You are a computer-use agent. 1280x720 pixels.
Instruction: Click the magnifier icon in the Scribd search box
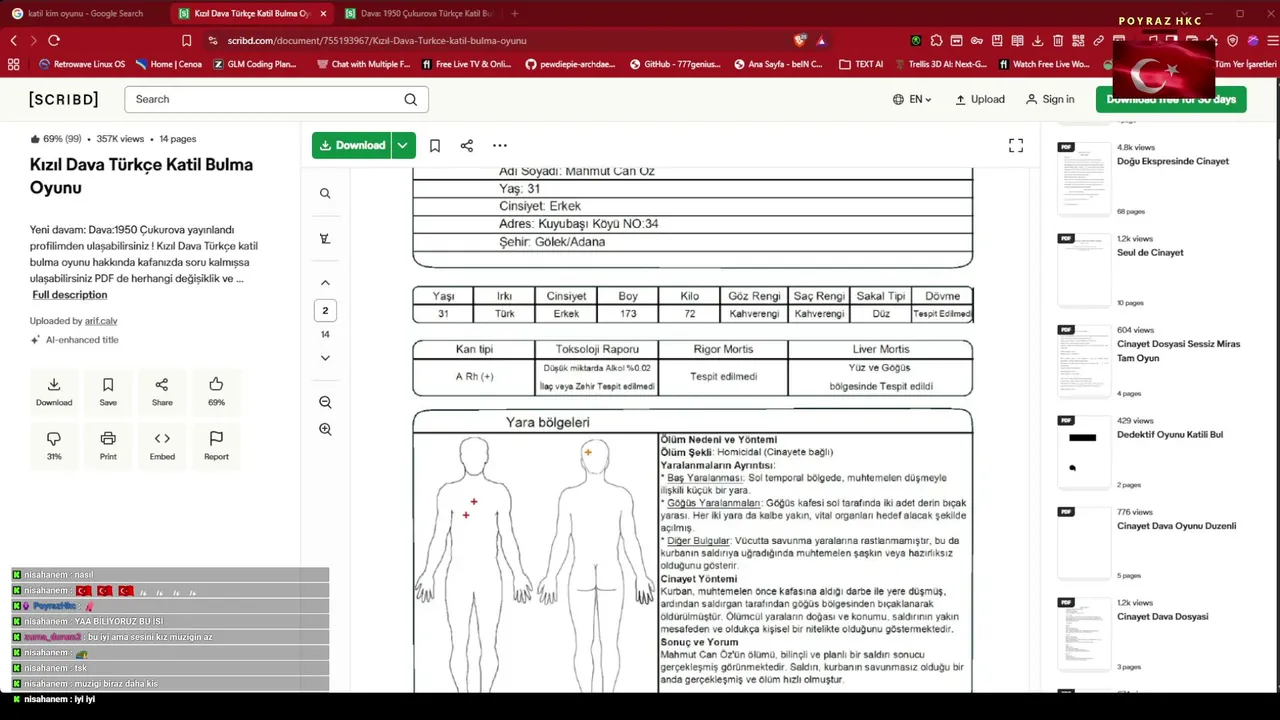[x=411, y=99]
